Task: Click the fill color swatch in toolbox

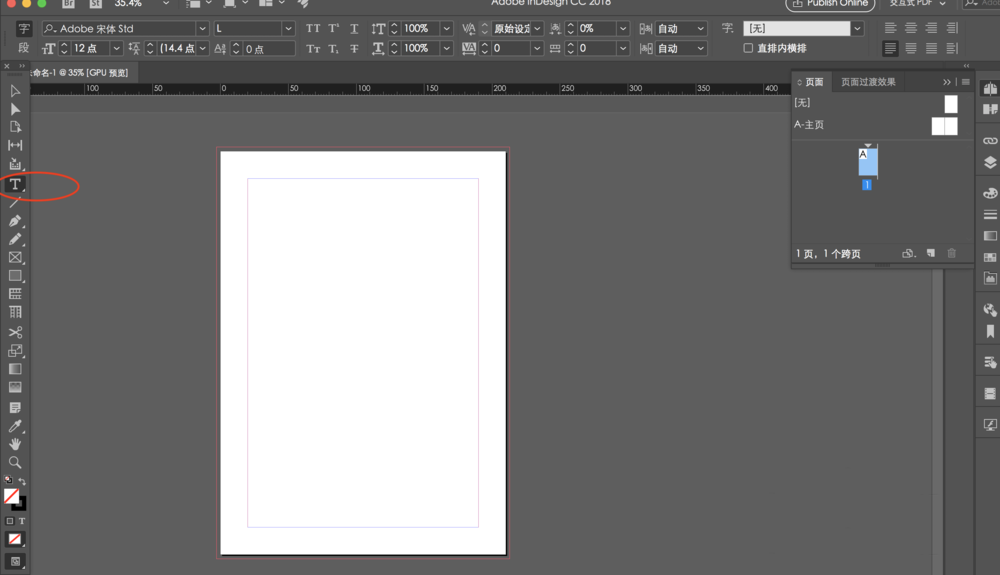Action: pyautogui.click(x=11, y=496)
